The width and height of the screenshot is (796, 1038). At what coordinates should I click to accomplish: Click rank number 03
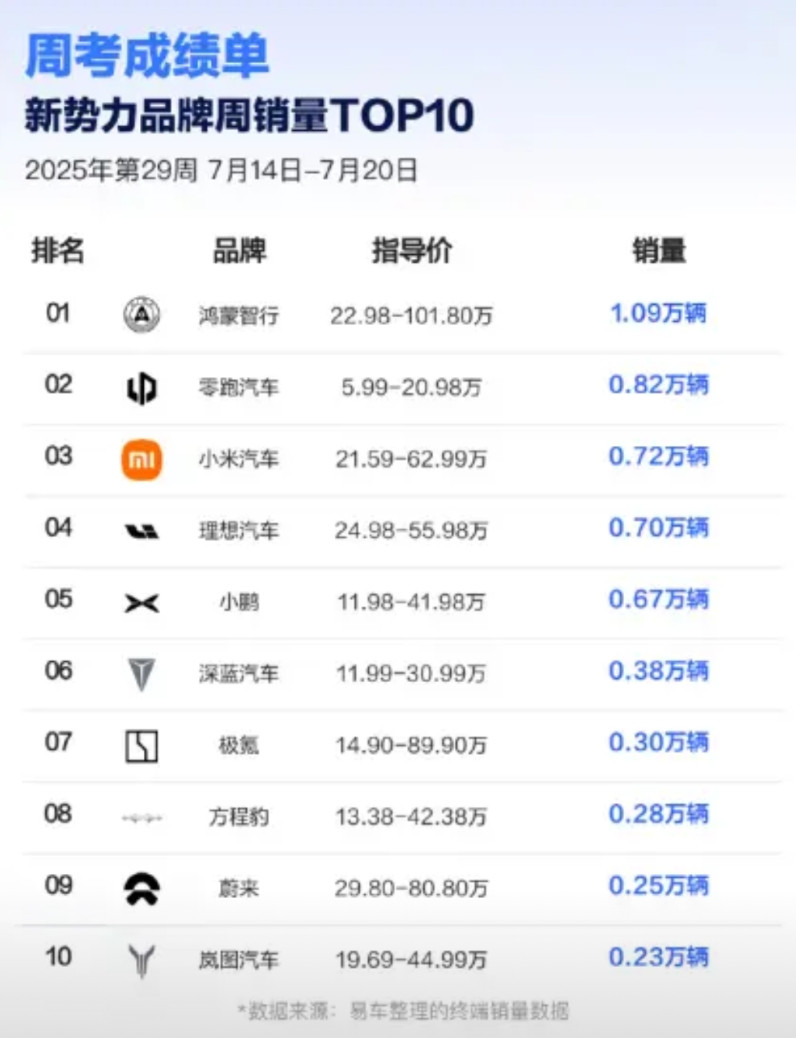click(x=58, y=455)
